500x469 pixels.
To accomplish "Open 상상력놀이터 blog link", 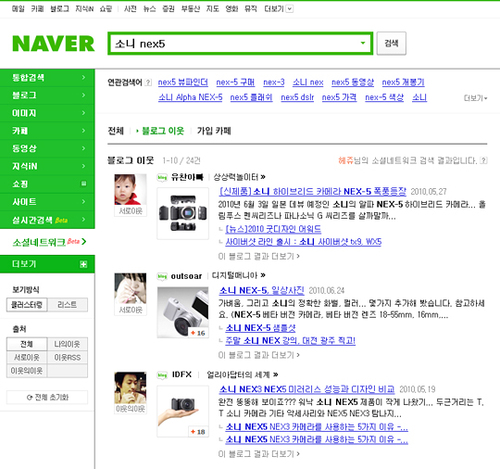I will [239, 177].
